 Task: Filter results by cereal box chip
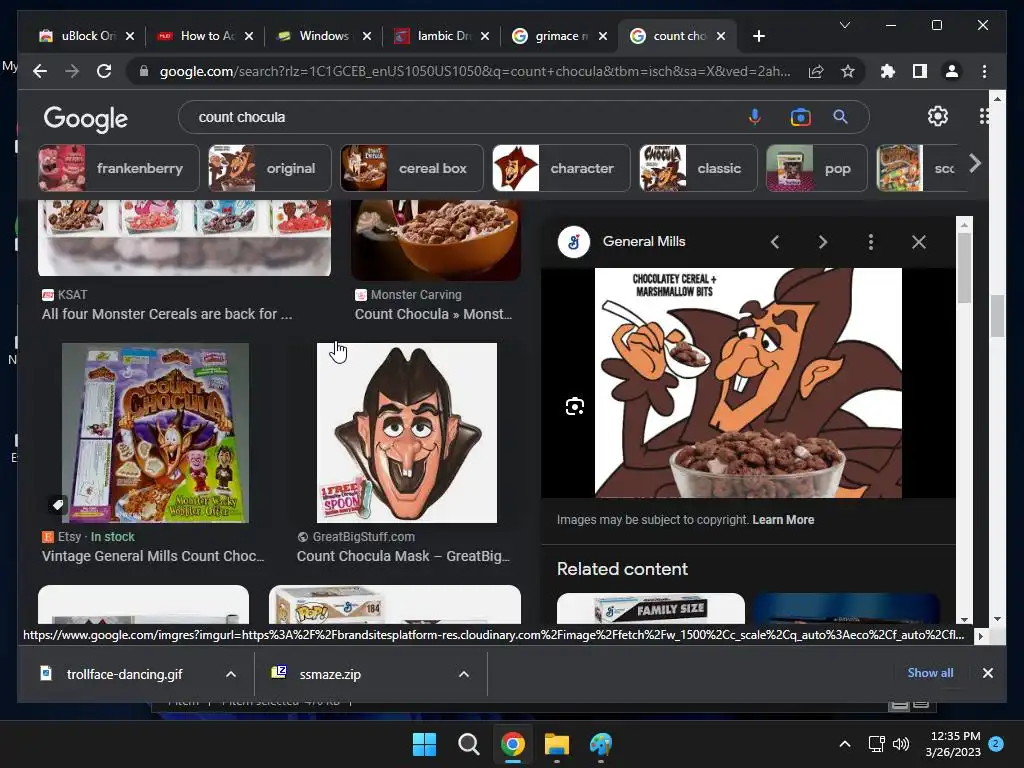coord(411,168)
